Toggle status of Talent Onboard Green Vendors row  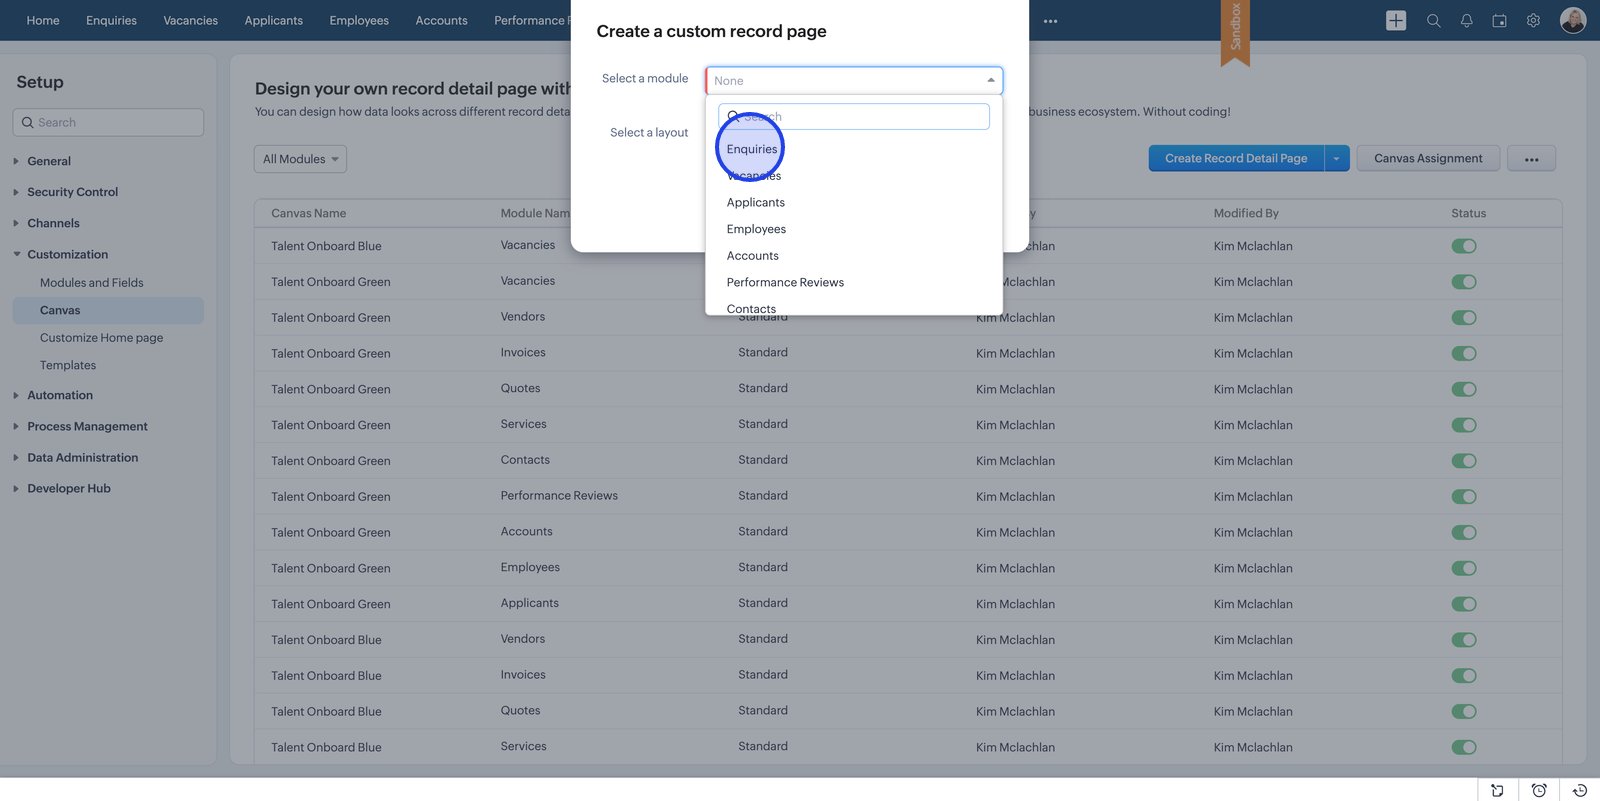pyautogui.click(x=1464, y=318)
